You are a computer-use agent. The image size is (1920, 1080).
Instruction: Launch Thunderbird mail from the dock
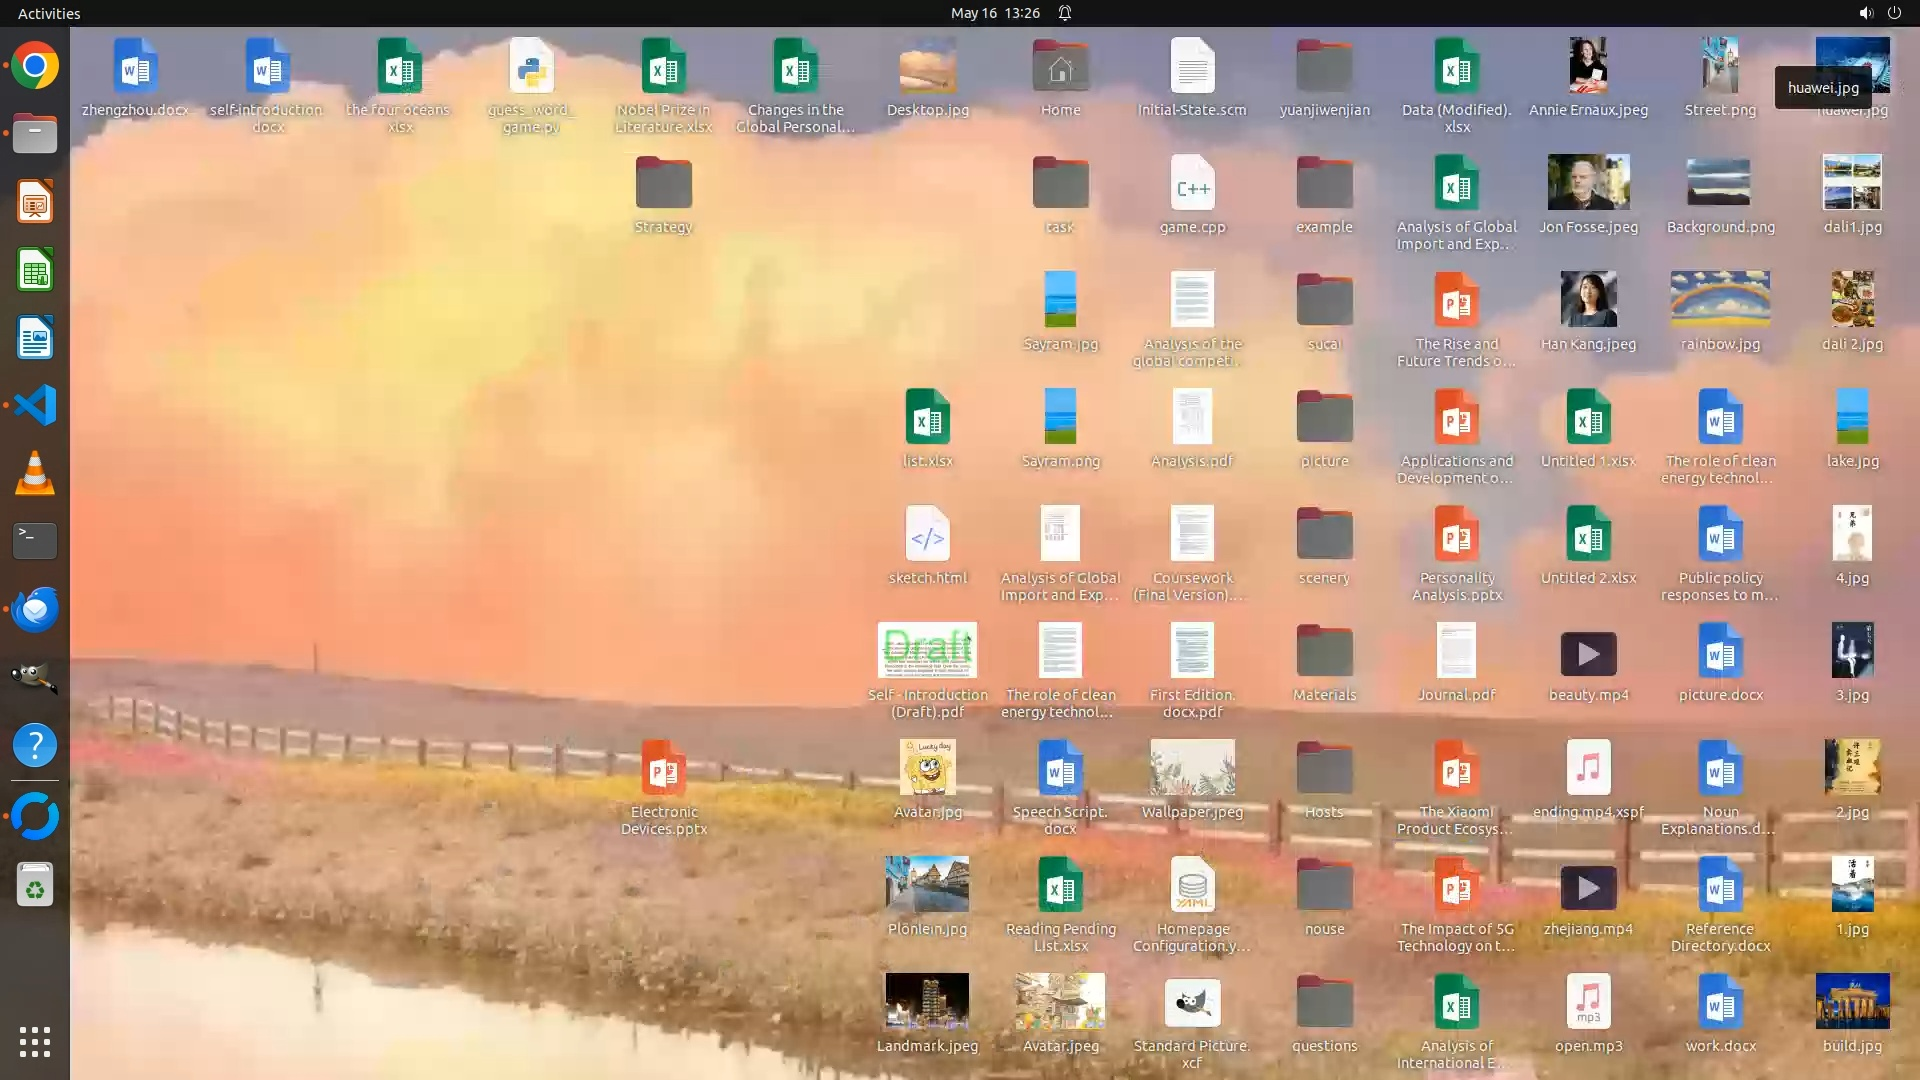35,609
